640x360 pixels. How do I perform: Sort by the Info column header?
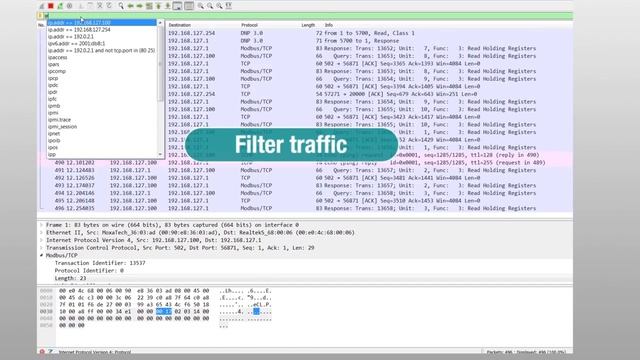point(329,25)
